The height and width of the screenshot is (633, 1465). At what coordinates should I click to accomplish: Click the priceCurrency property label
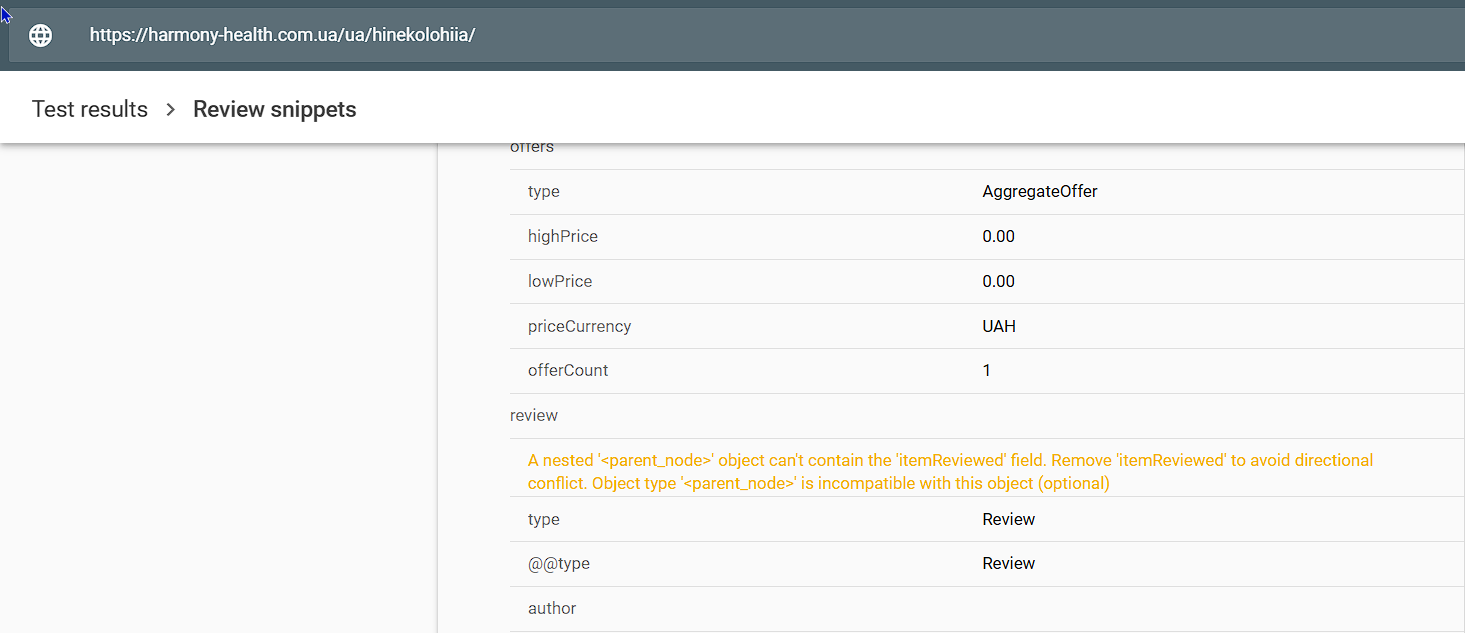click(579, 326)
